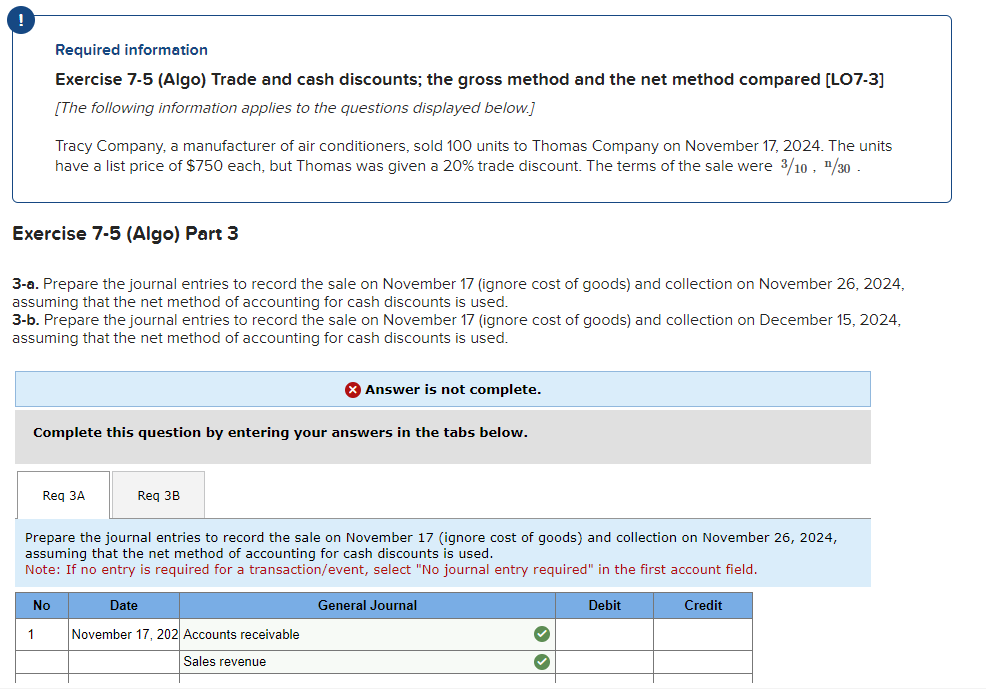Screen dimensions: 986x690
Task: Click the Answer is not complete message
Action: (453, 390)
